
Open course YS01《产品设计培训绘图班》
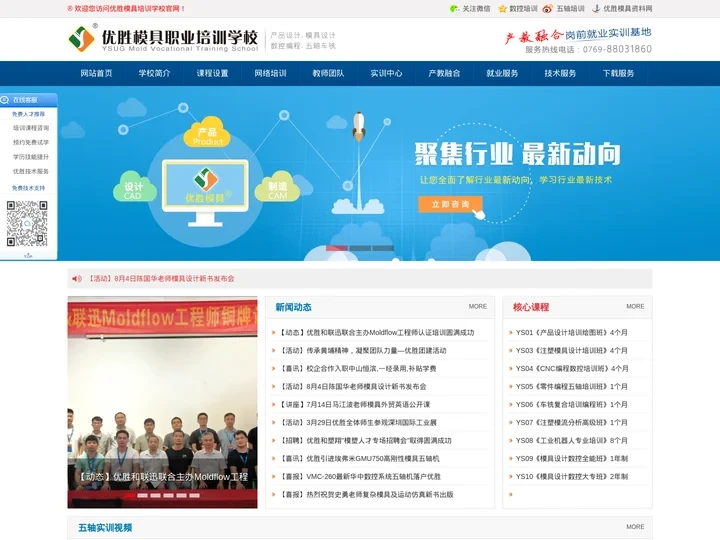(x=572, y=332)
